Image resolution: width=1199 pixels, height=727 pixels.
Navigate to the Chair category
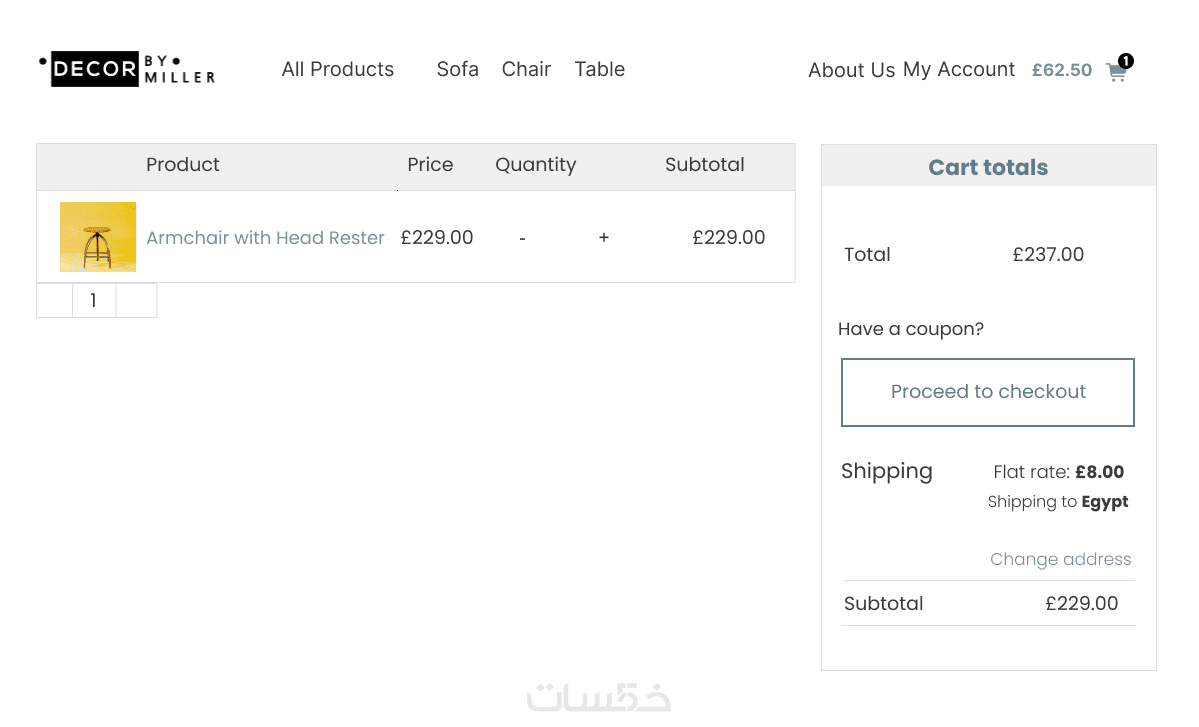[x=526, y=69]
